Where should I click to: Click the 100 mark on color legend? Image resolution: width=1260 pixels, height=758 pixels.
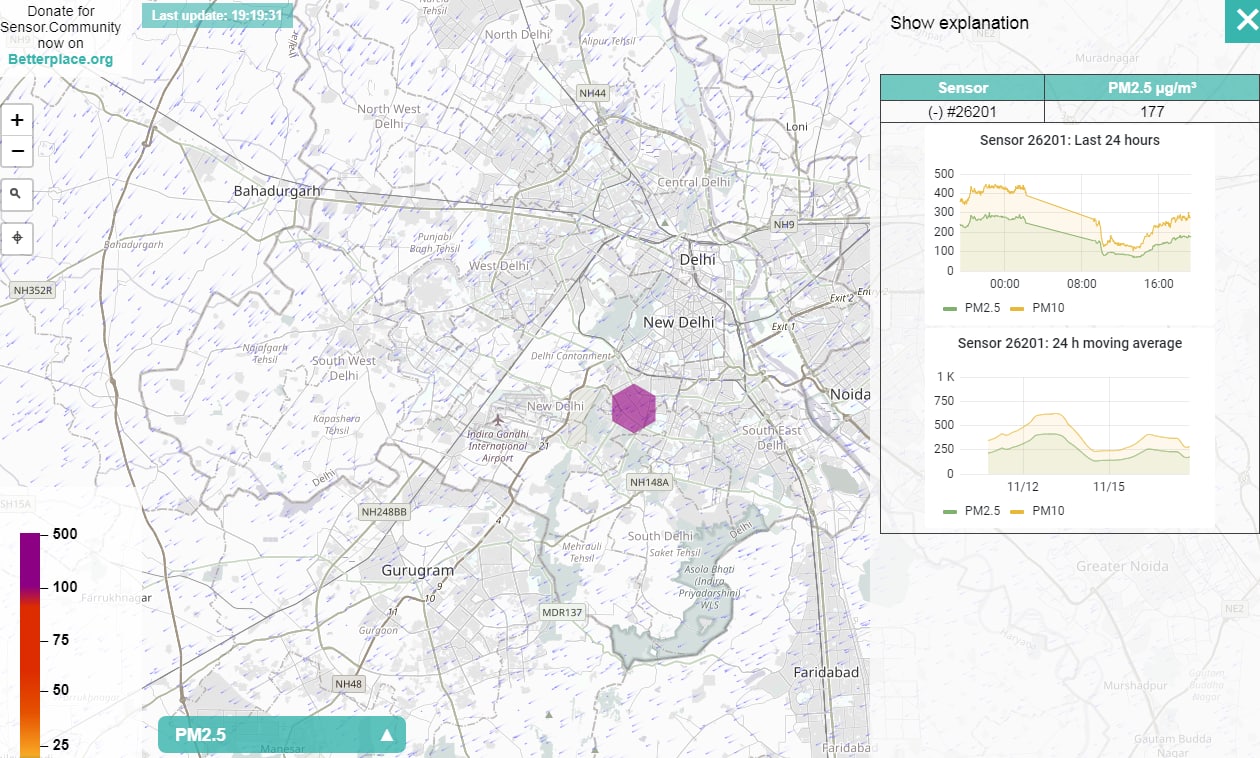point(65,587)
